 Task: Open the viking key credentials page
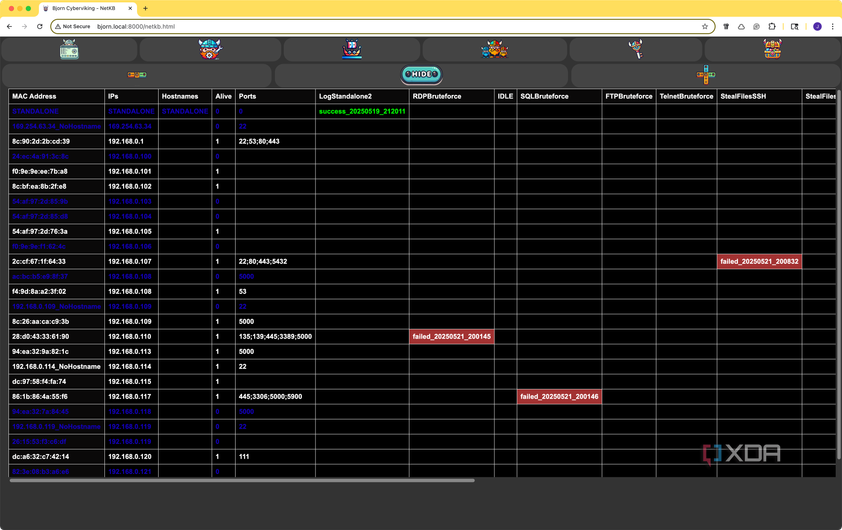coord(636,49)
